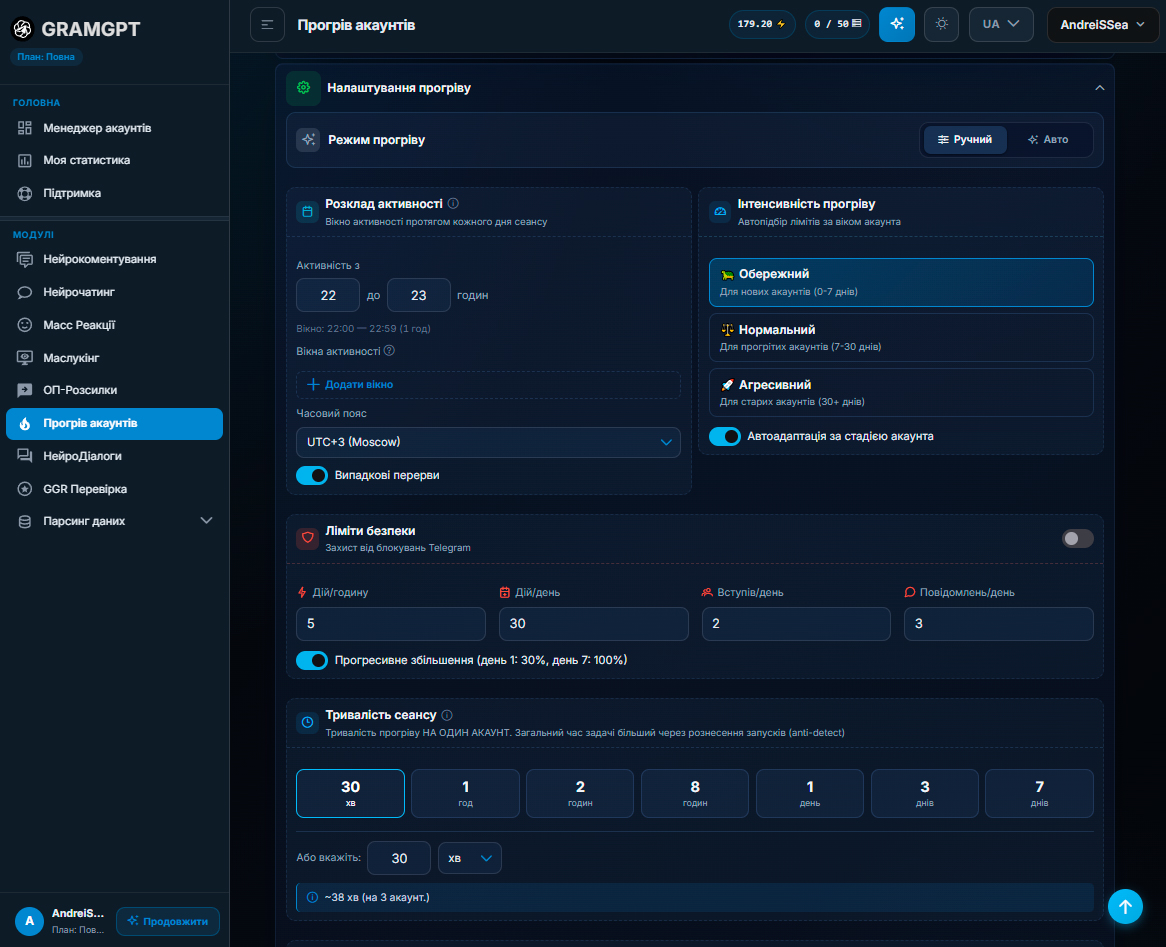Click the calendar icon of Розклад активності
The height and width of the screenshot is (947, 1166).
(x=307, y=212)
